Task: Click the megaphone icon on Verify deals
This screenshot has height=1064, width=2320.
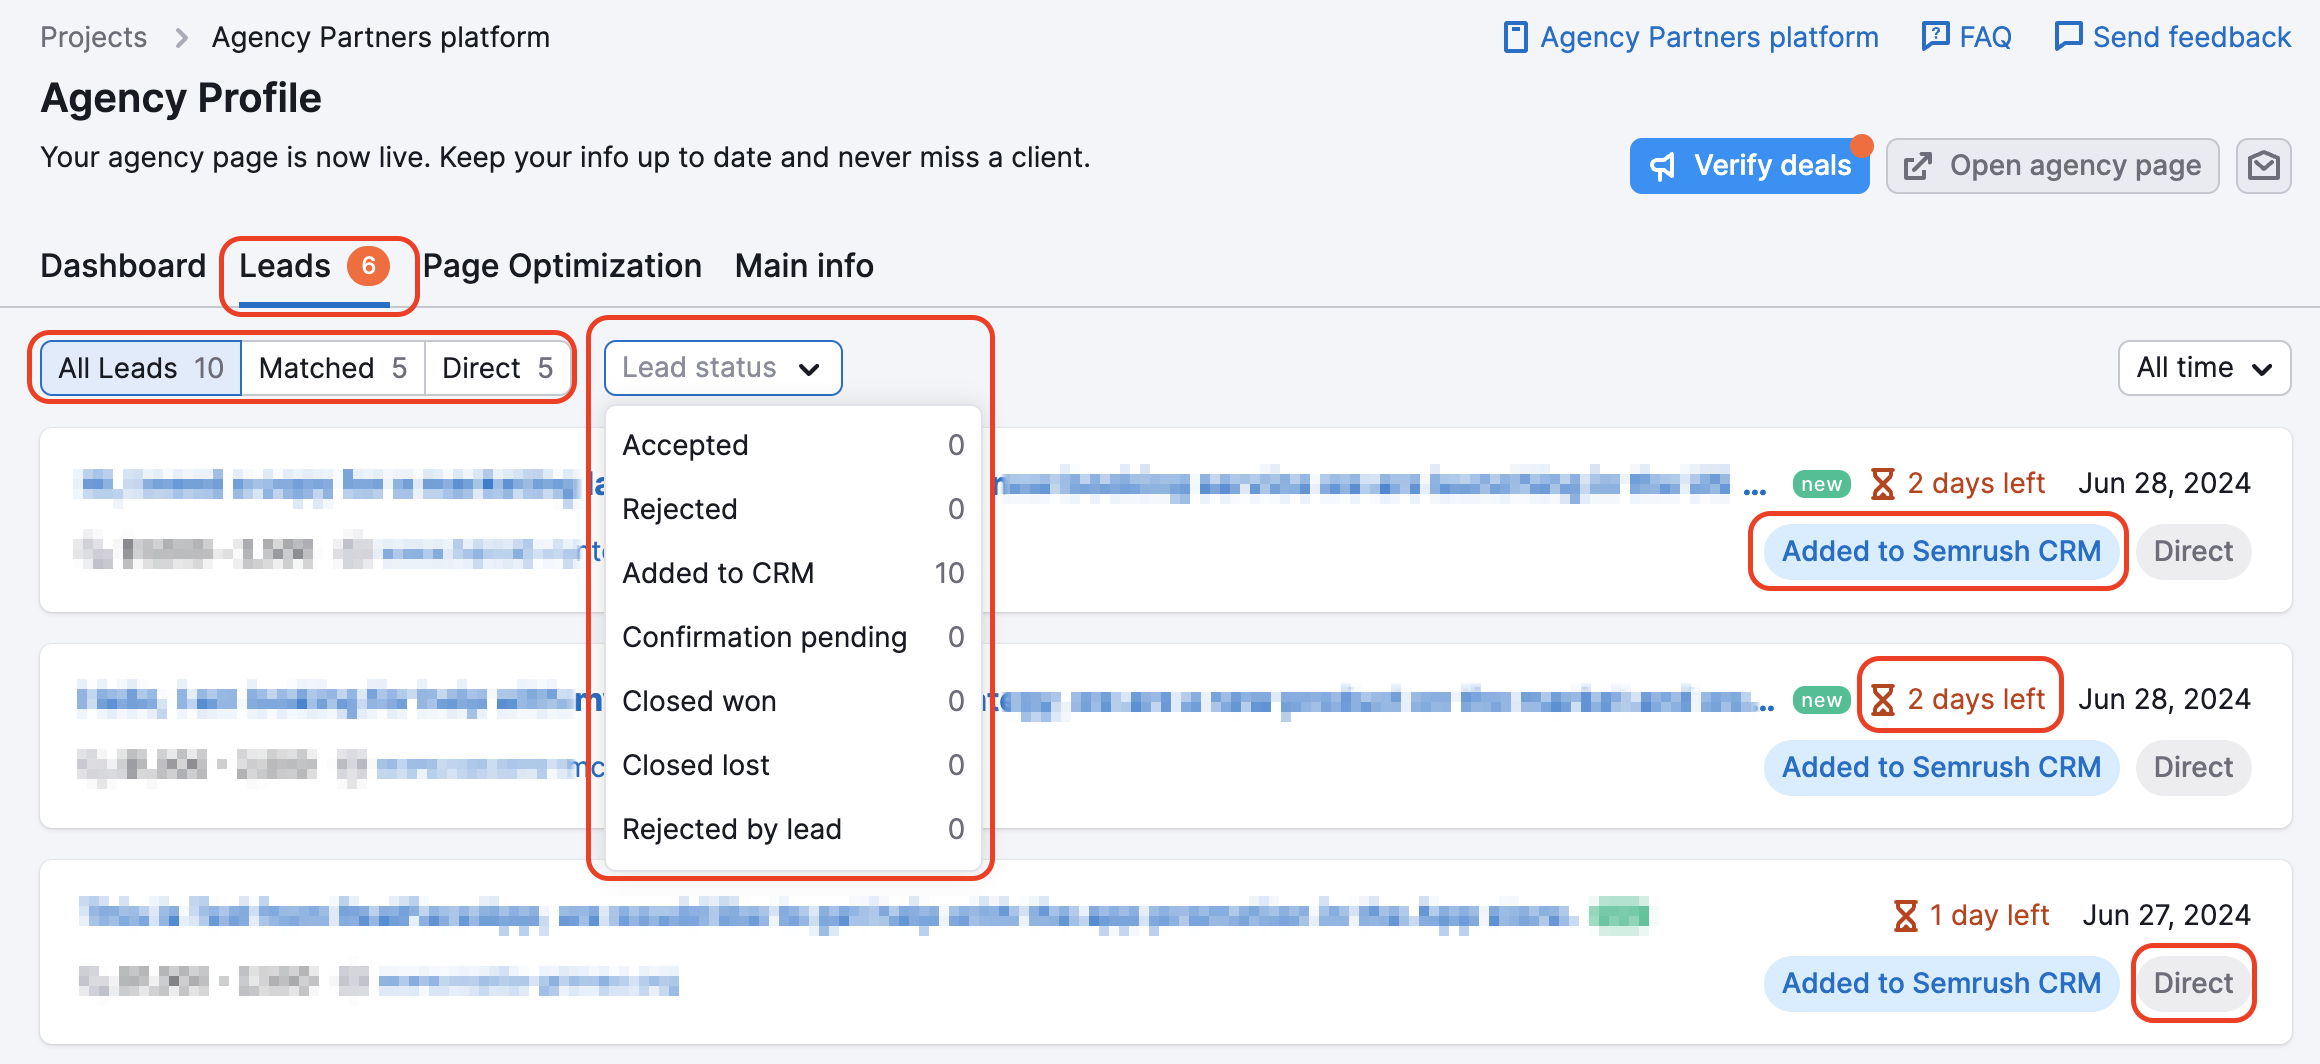Action: point(1662,166)
